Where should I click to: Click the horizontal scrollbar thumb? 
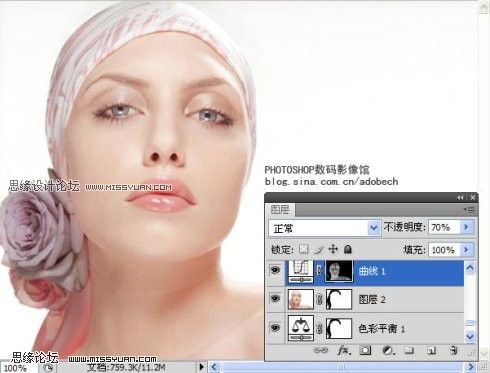click(x=343, y=367)
